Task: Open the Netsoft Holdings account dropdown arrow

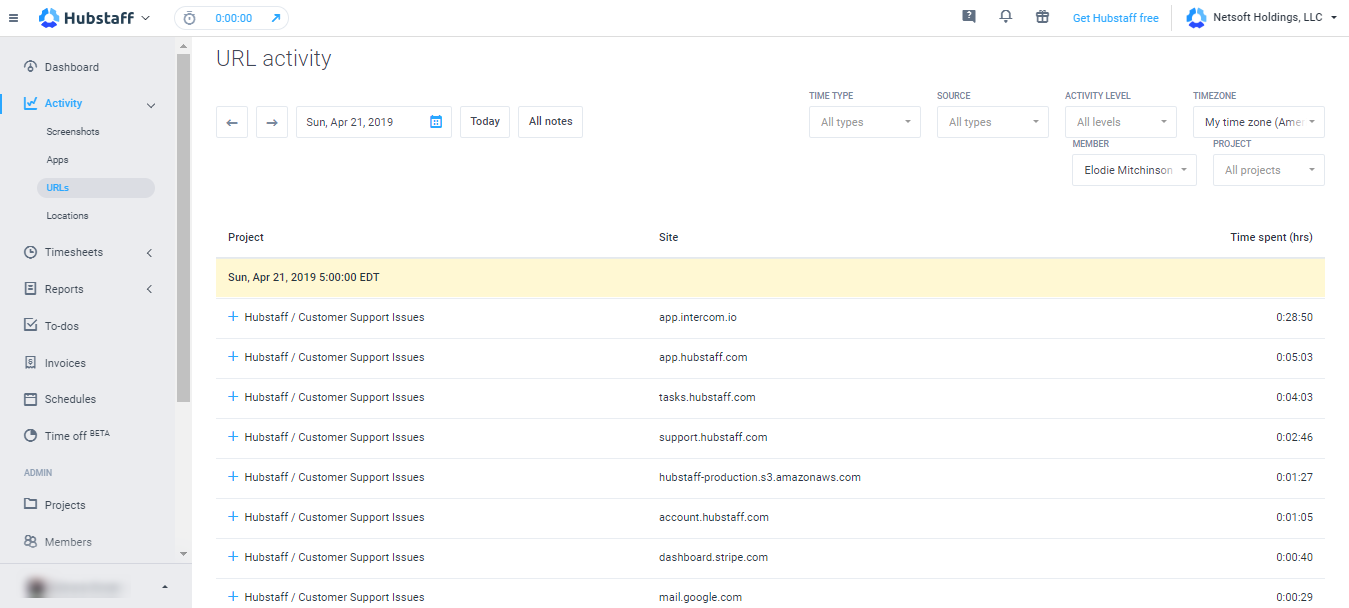Action: pyautogui.click(x=1334, y=18)
